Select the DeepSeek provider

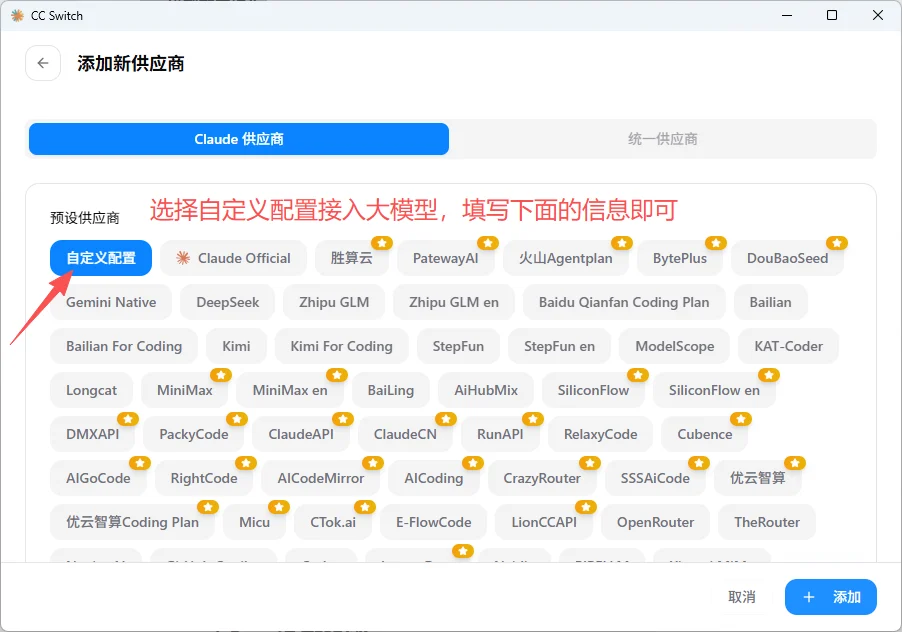click(228, 302)
